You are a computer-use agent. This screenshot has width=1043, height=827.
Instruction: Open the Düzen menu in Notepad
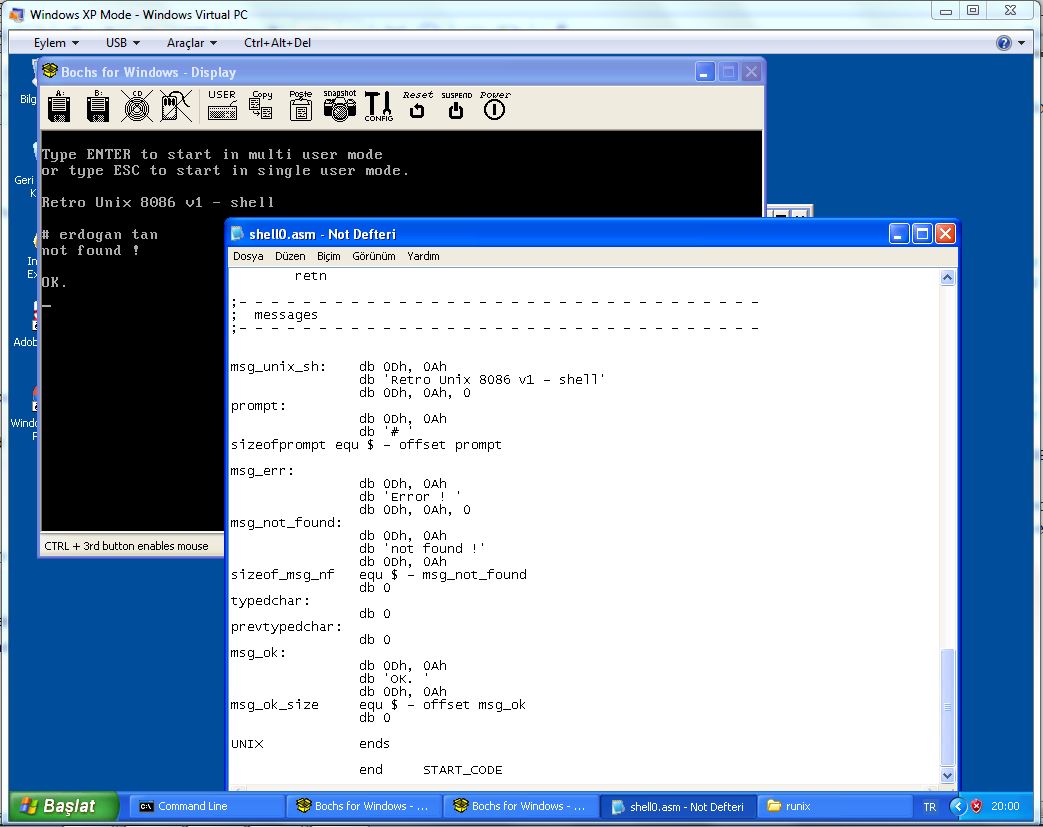point(290,256)
